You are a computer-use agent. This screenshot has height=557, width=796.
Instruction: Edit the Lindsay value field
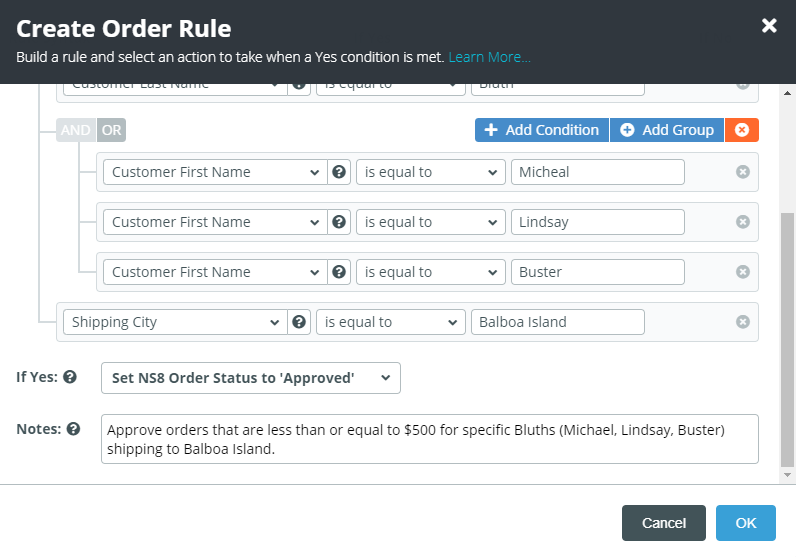[x=598, y=222]
